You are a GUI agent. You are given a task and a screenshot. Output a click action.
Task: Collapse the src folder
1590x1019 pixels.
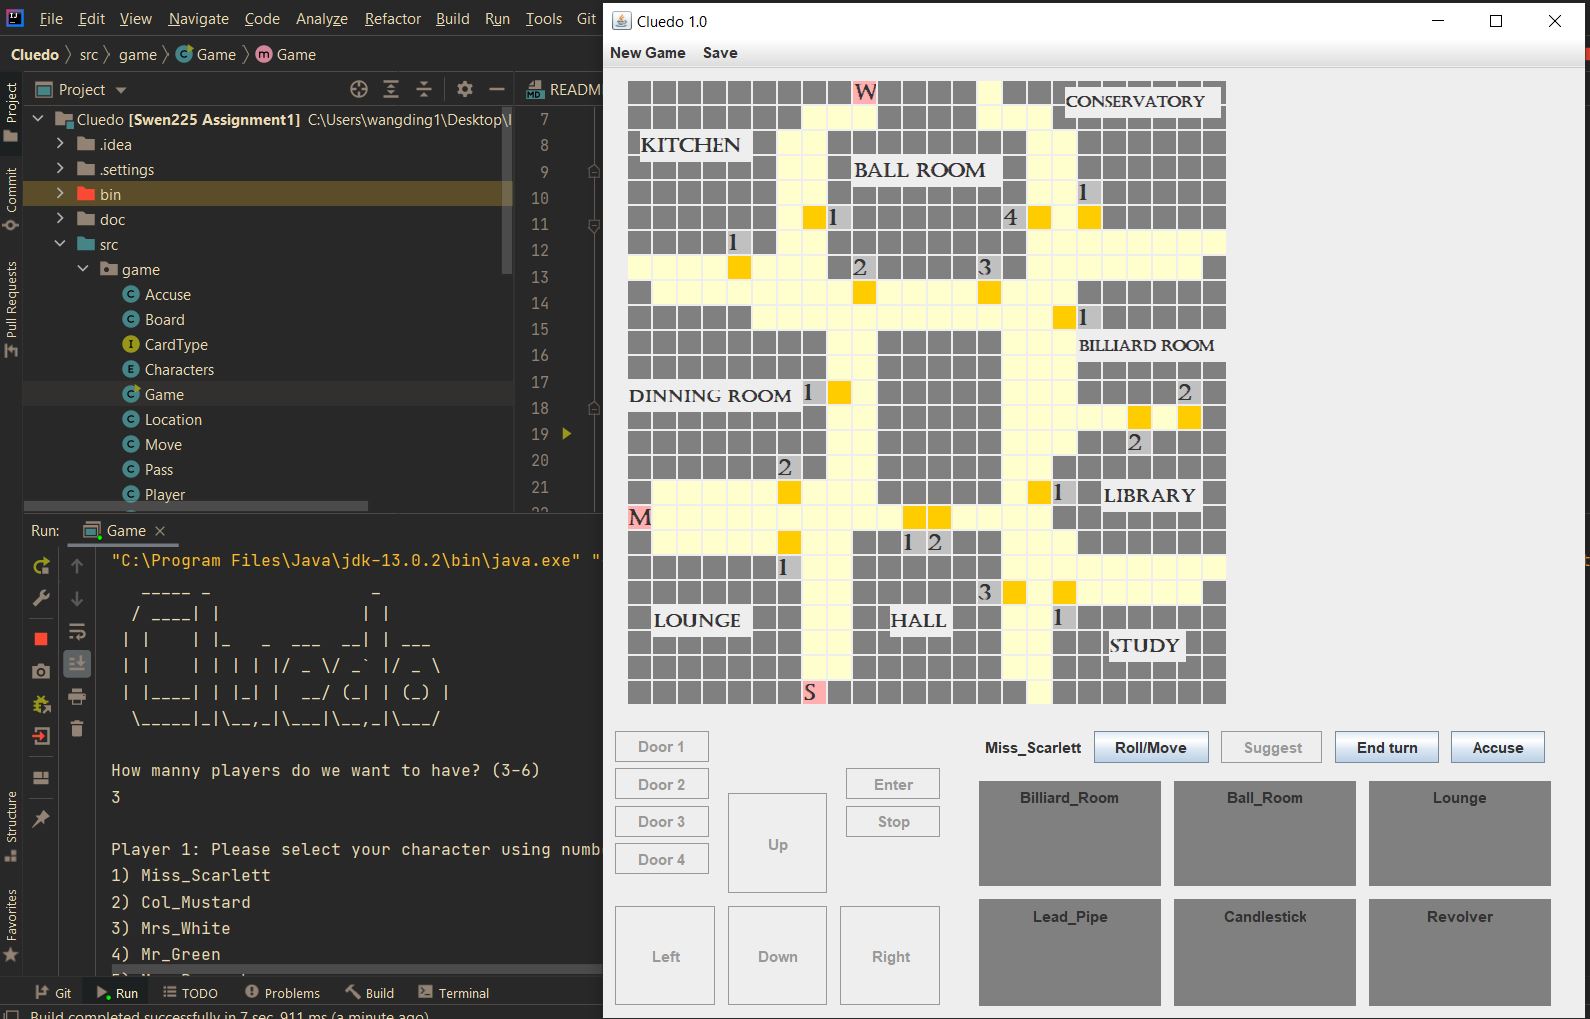click(x=60, y=244)
